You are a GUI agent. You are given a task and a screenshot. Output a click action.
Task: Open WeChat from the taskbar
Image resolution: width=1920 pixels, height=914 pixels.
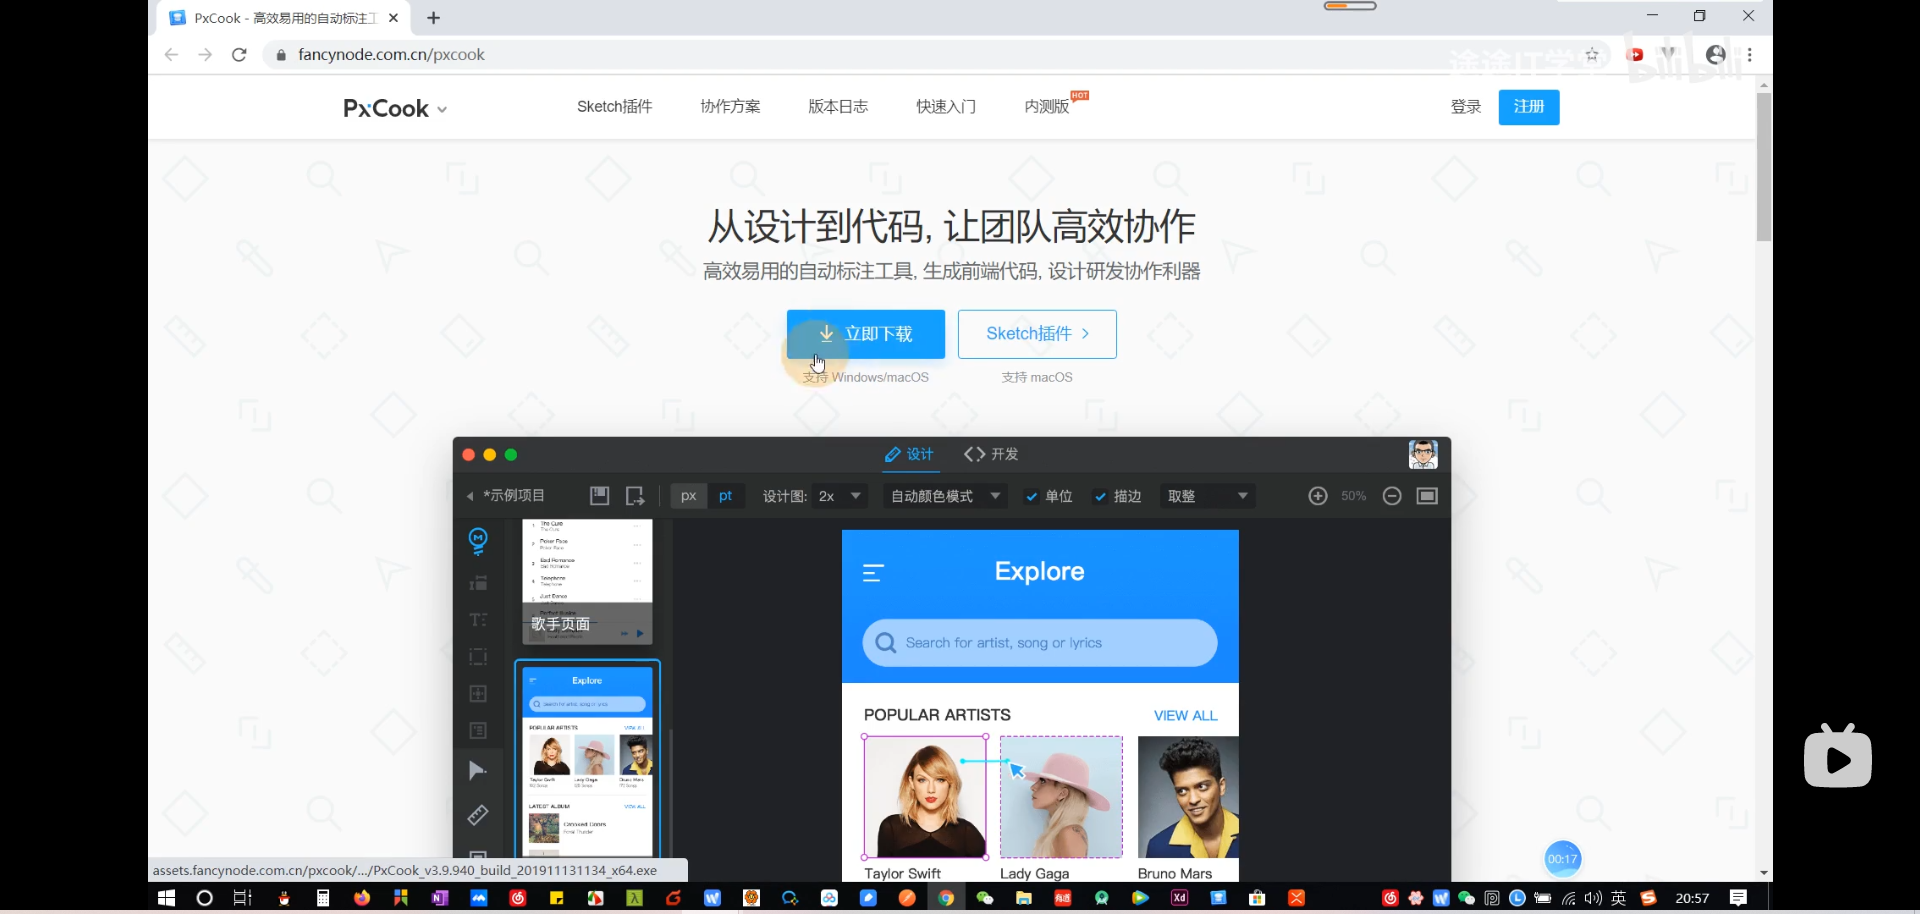pos(985,898)
